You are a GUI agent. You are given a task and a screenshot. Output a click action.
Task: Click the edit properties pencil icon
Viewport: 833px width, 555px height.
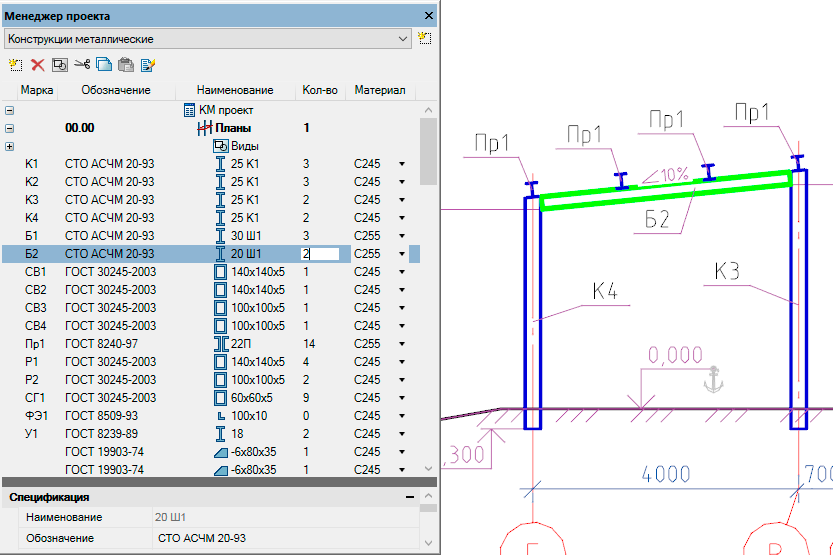[x=148, y=65]
